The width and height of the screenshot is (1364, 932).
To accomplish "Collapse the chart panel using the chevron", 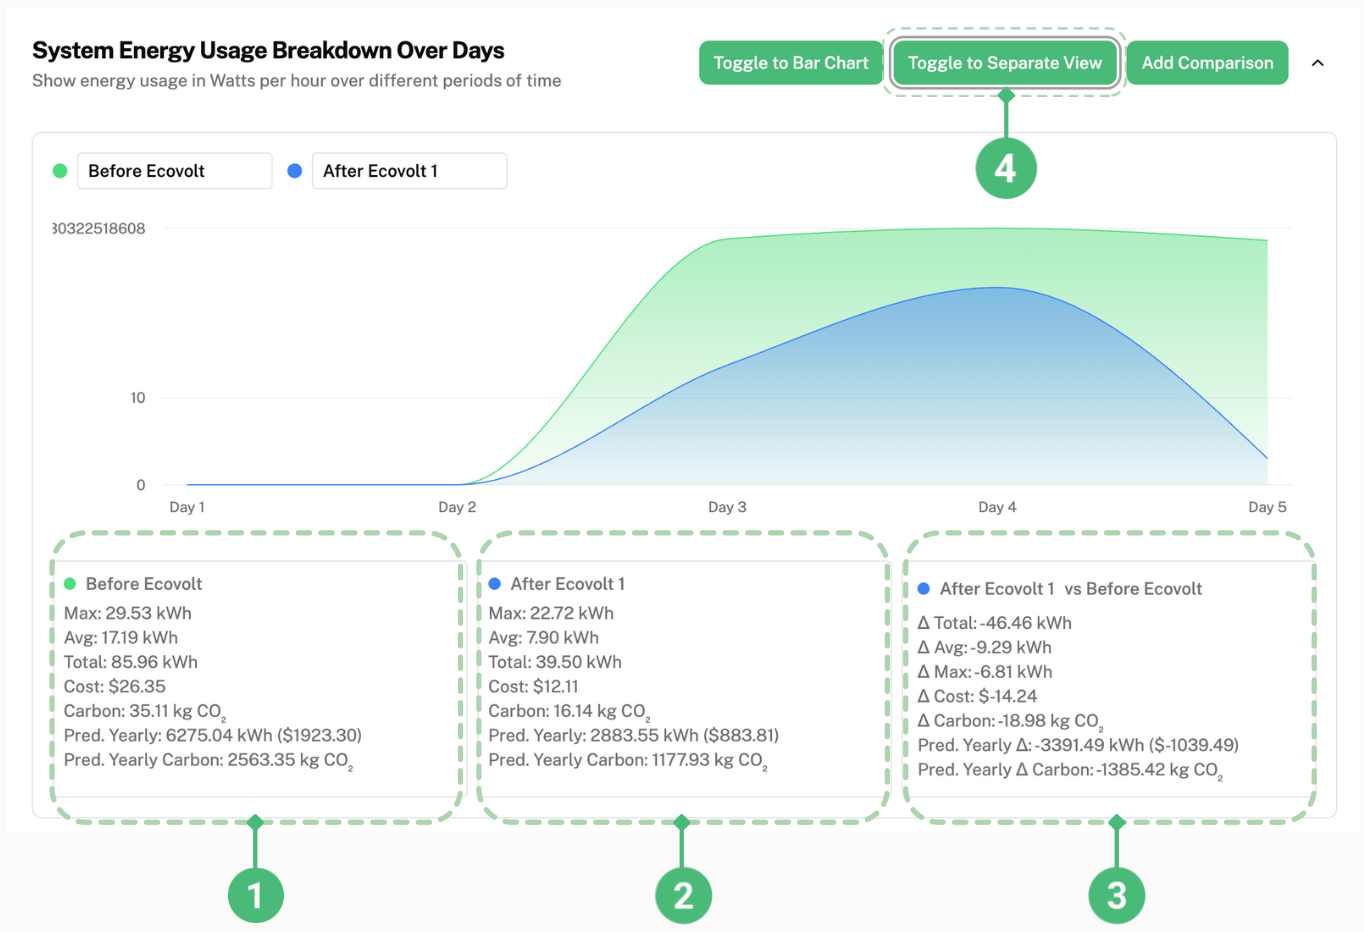I will coord(1317,62).
